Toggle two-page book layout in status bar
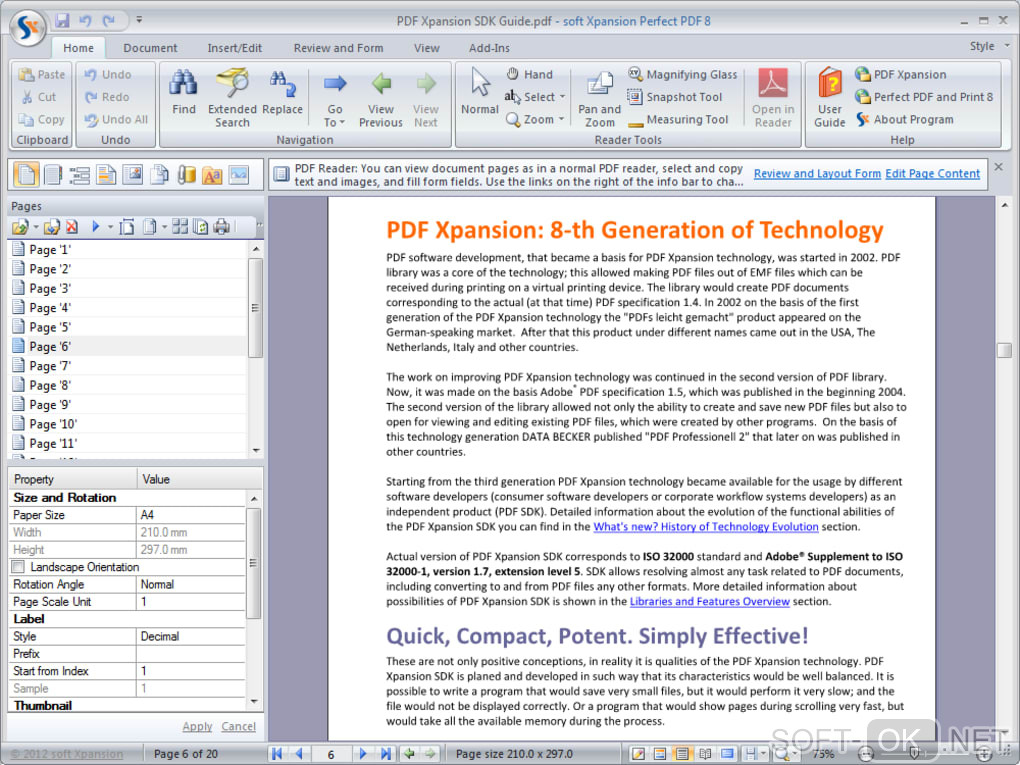 point(705,753)
